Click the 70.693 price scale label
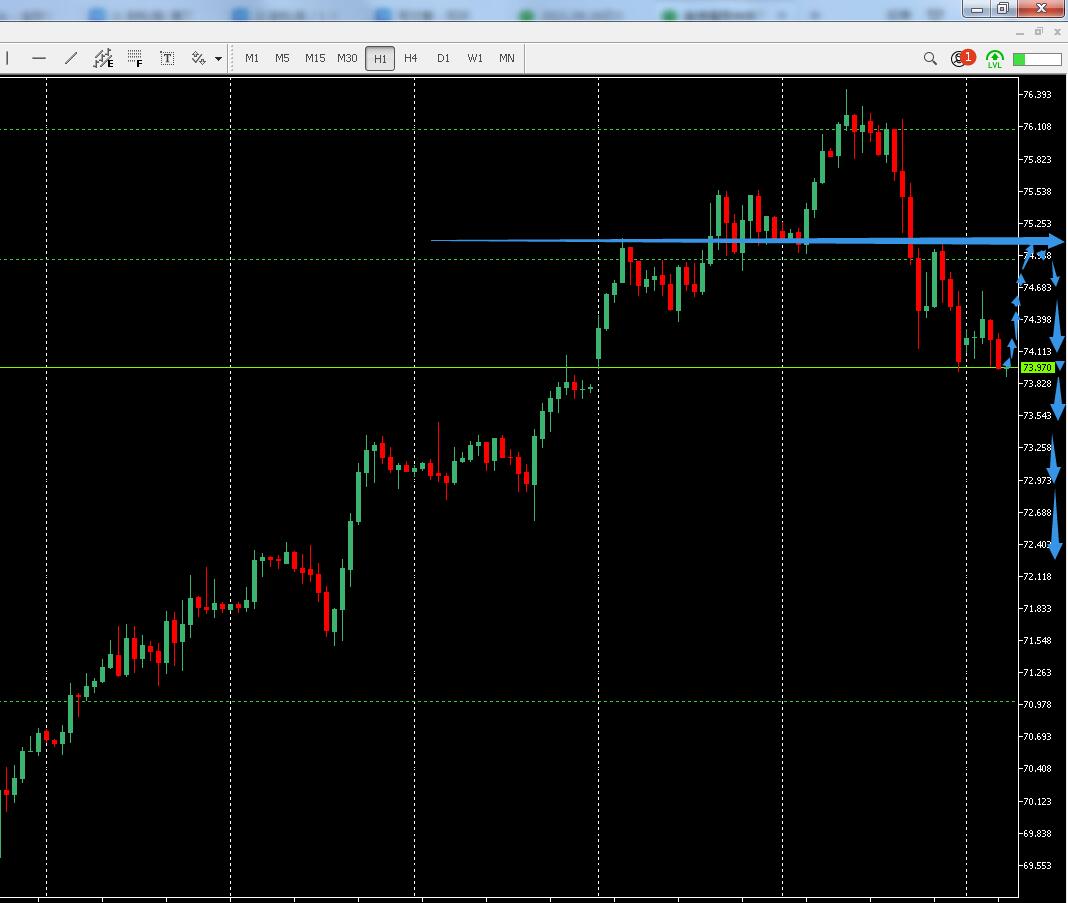 coord(1037,736)
